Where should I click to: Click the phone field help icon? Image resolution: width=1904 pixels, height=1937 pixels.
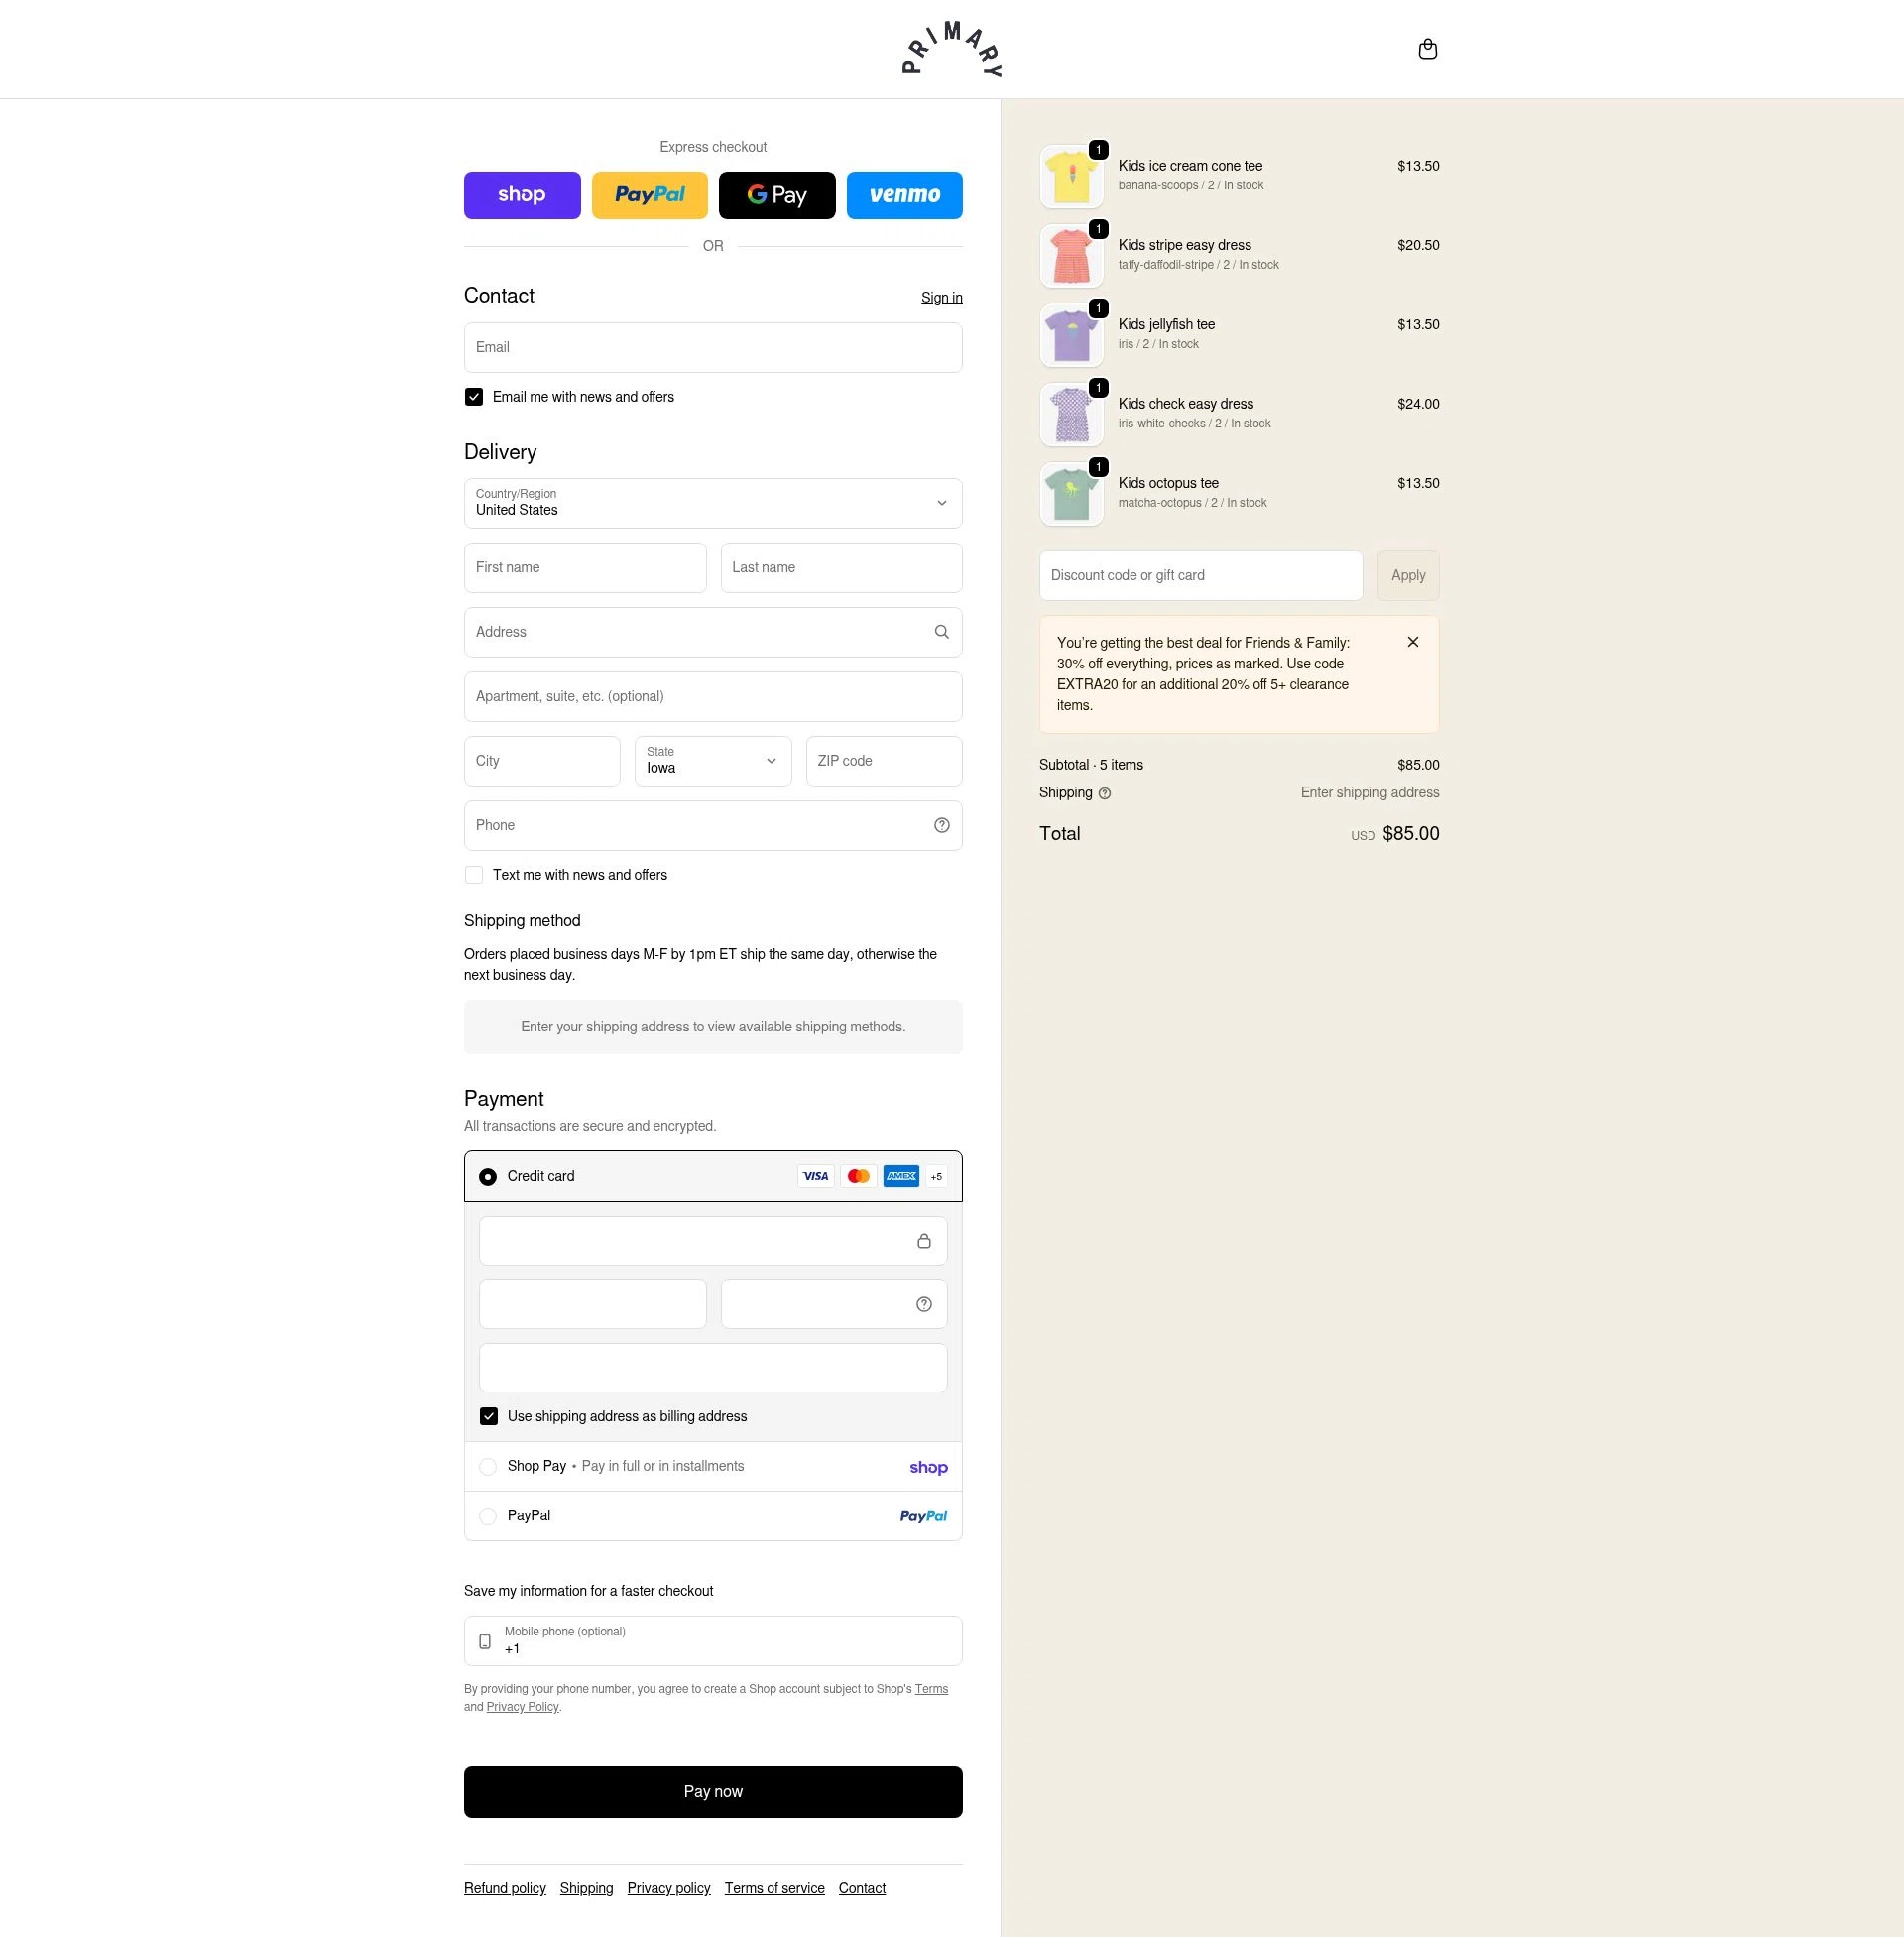(941, 825)
